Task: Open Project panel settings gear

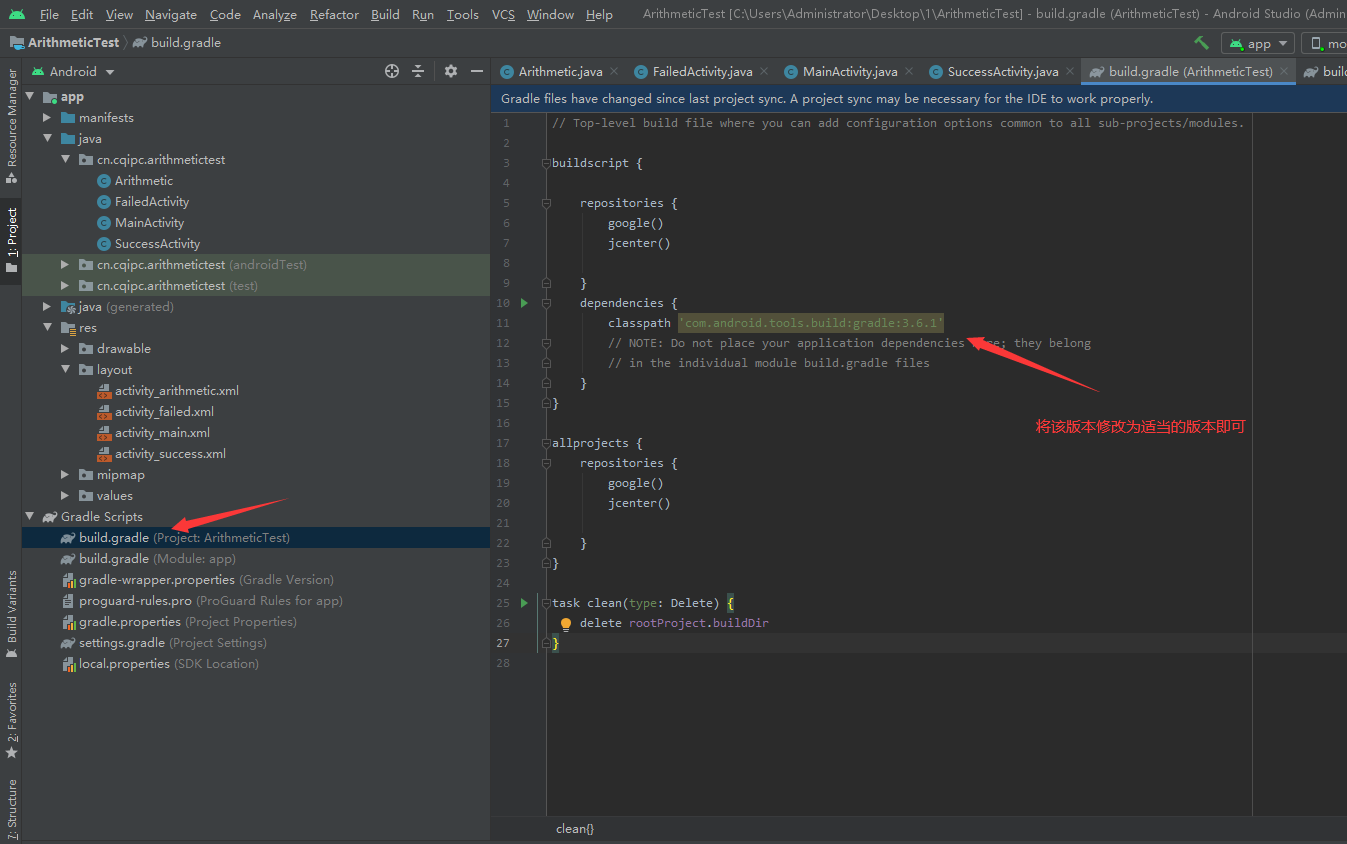Action: [451, 71]
